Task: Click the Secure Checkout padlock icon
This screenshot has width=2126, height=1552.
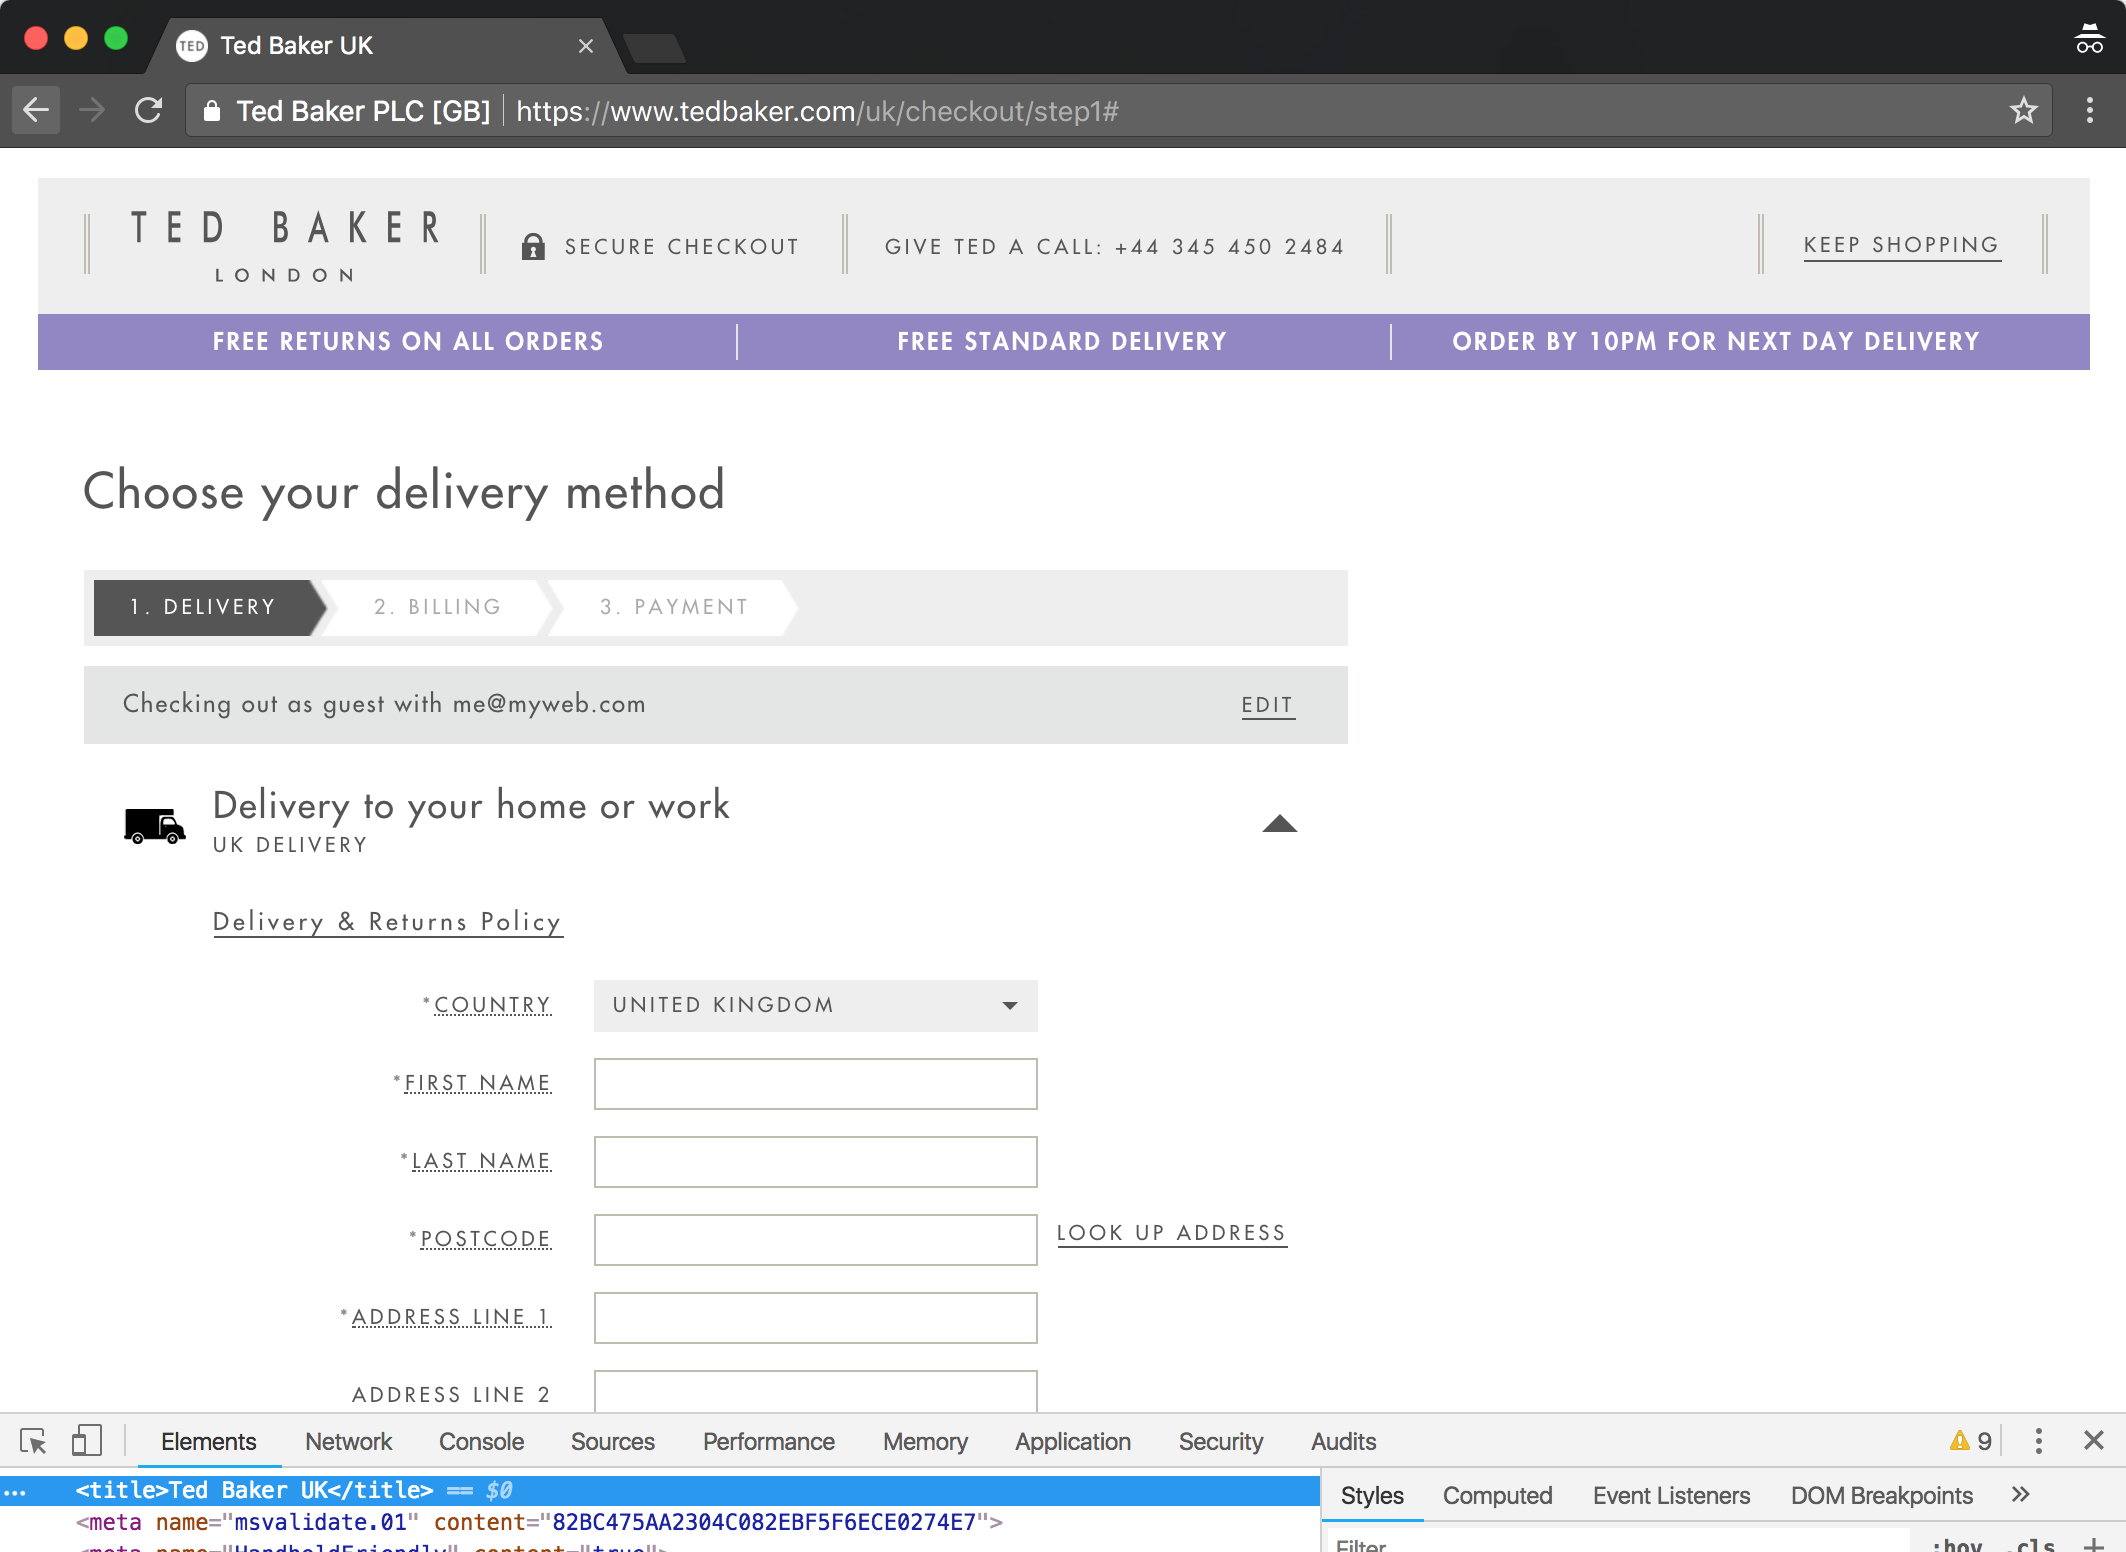Action: click(533, 246)
